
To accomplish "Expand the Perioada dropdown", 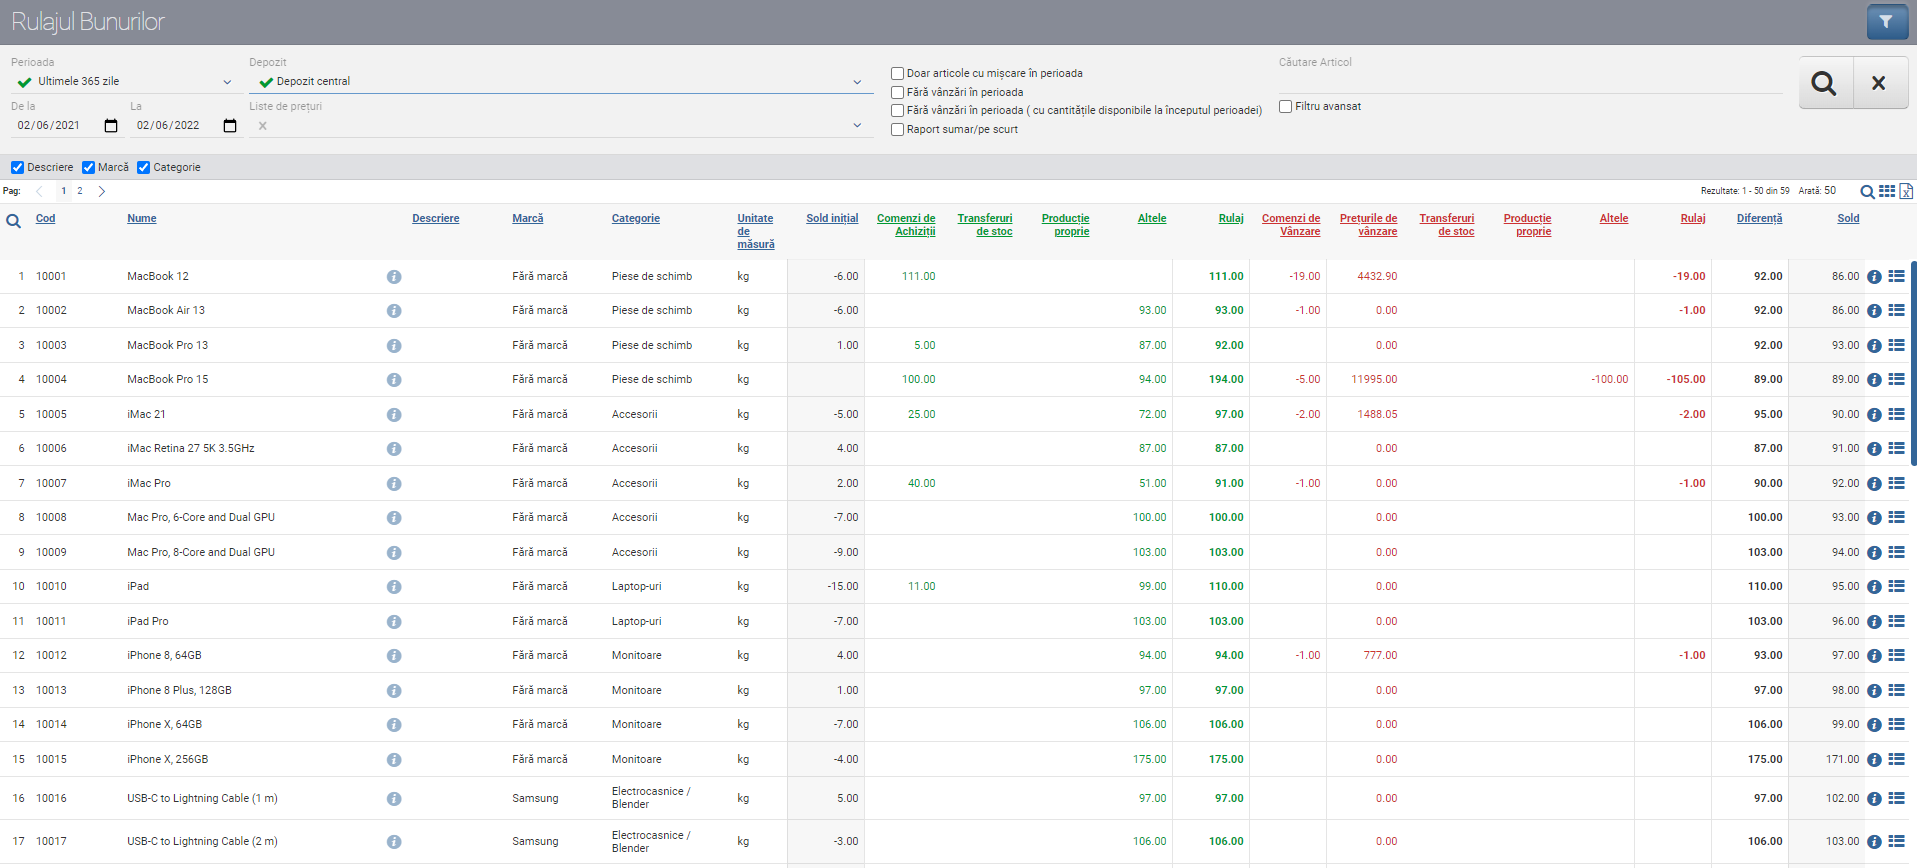I will [227, 82].
